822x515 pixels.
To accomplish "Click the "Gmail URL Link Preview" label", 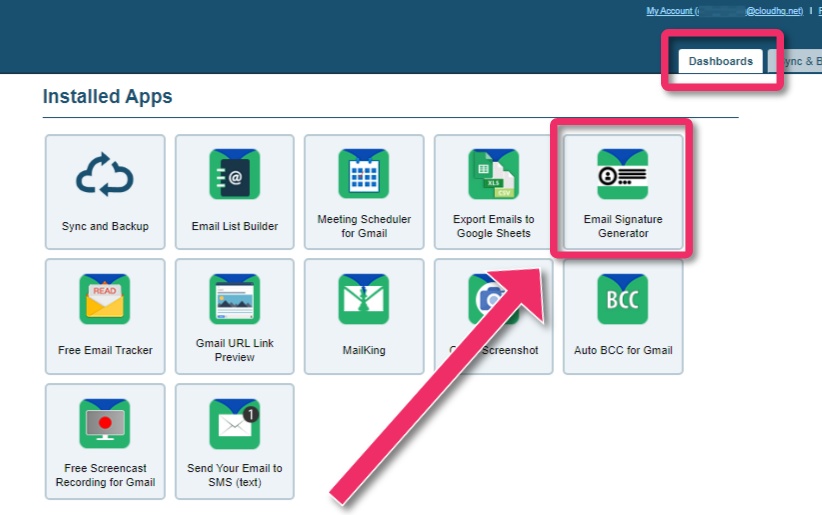I will (x=234, y=350).
